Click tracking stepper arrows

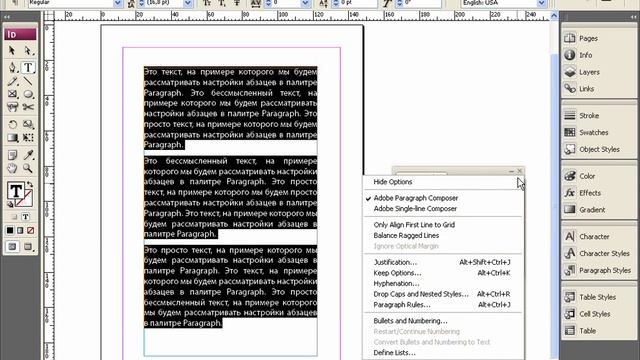pos(268,3)
